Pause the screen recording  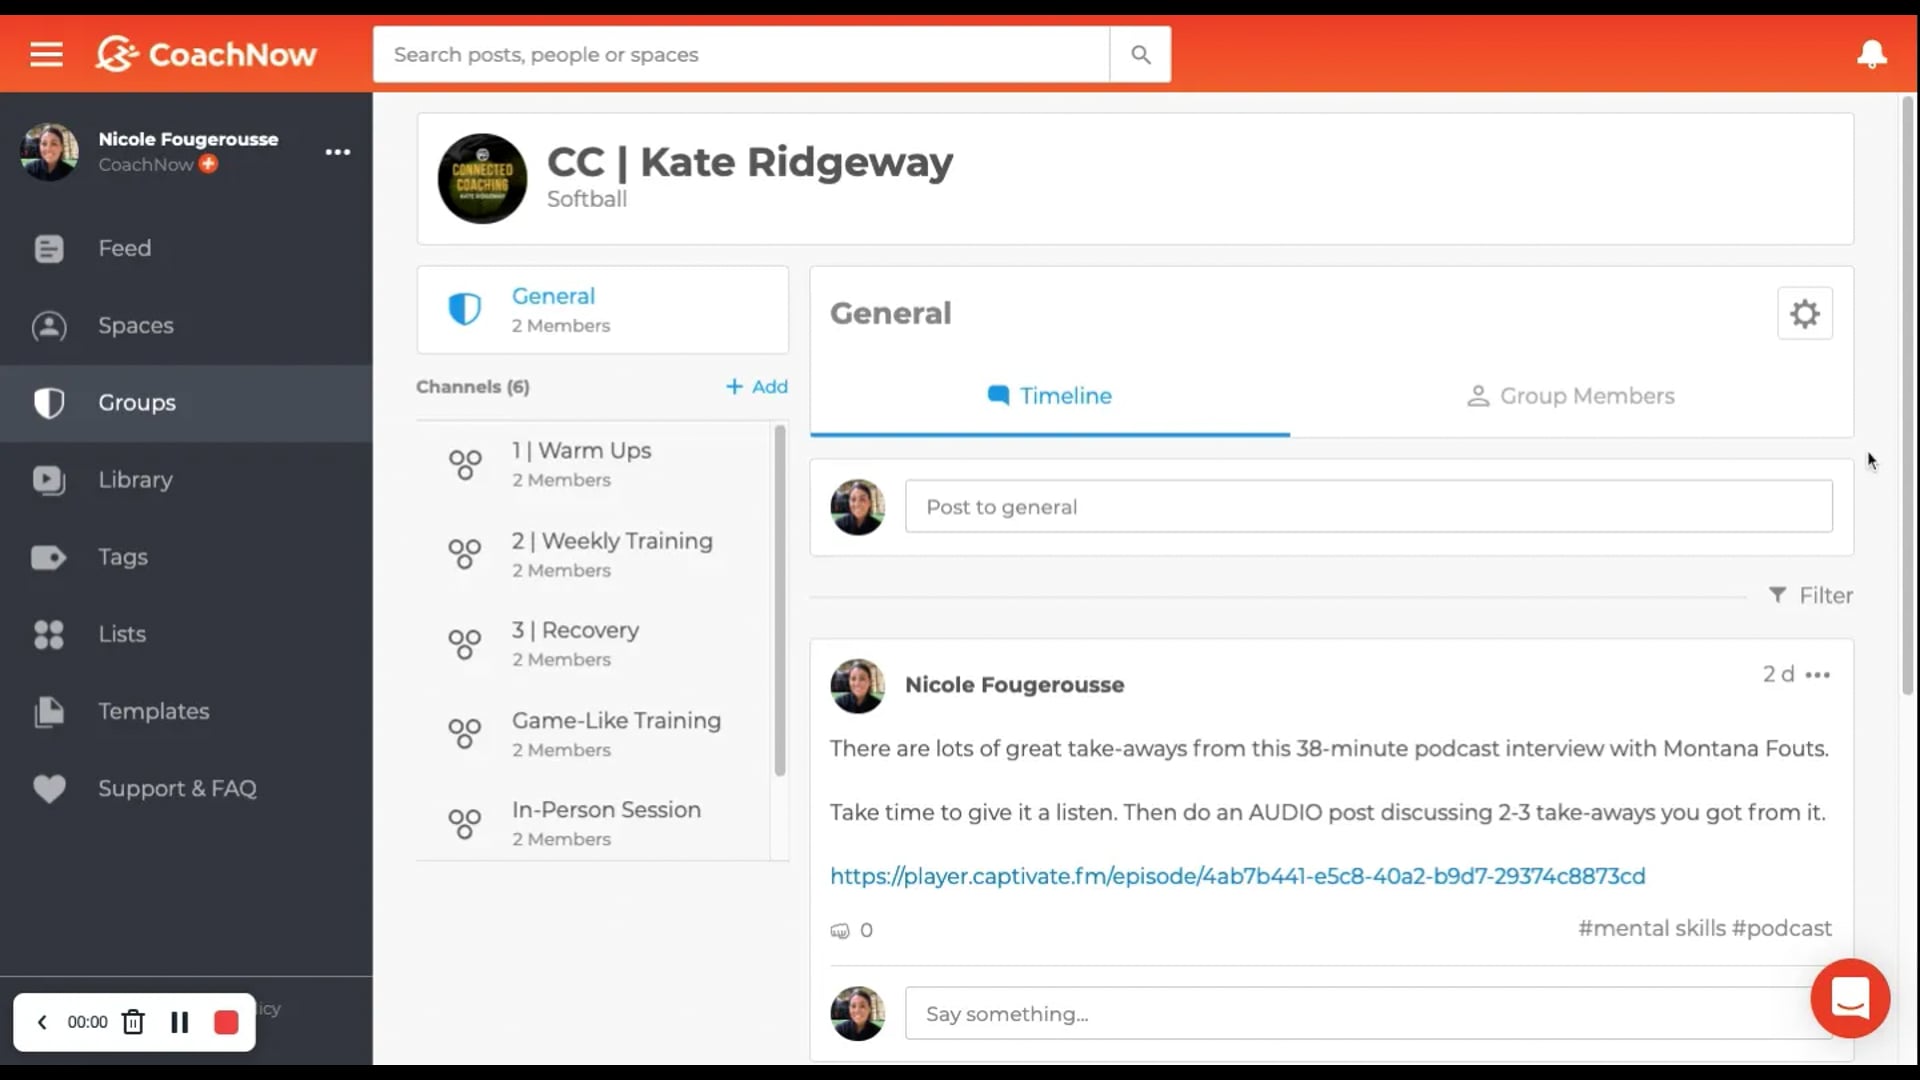pos(180,1022)
